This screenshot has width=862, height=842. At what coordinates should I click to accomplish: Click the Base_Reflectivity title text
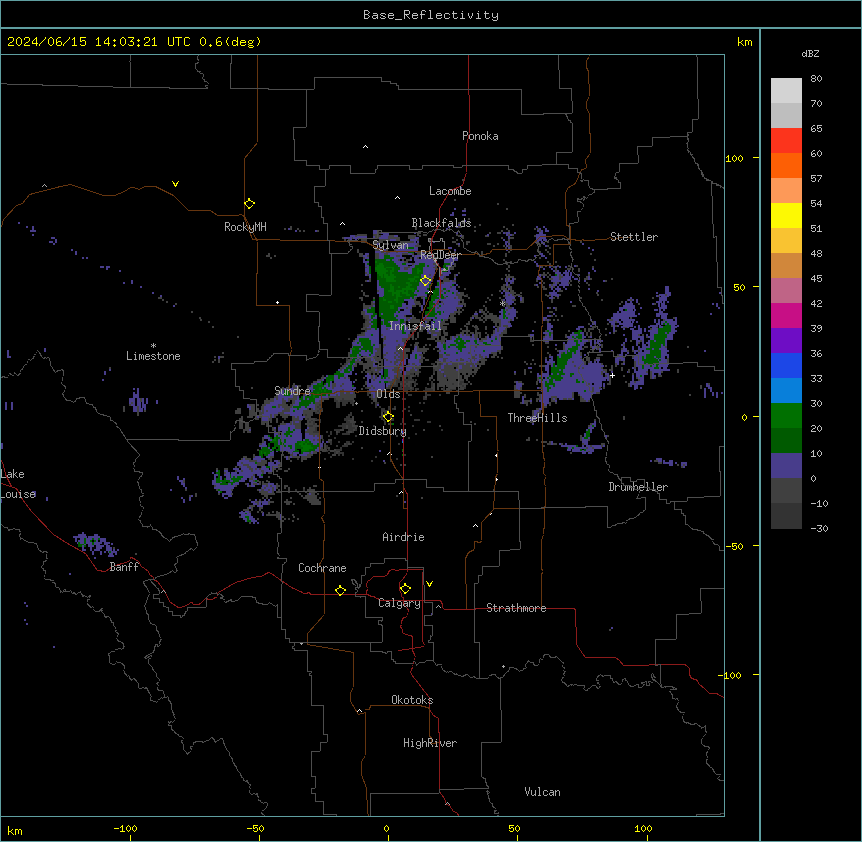click(x=431, y=15)
